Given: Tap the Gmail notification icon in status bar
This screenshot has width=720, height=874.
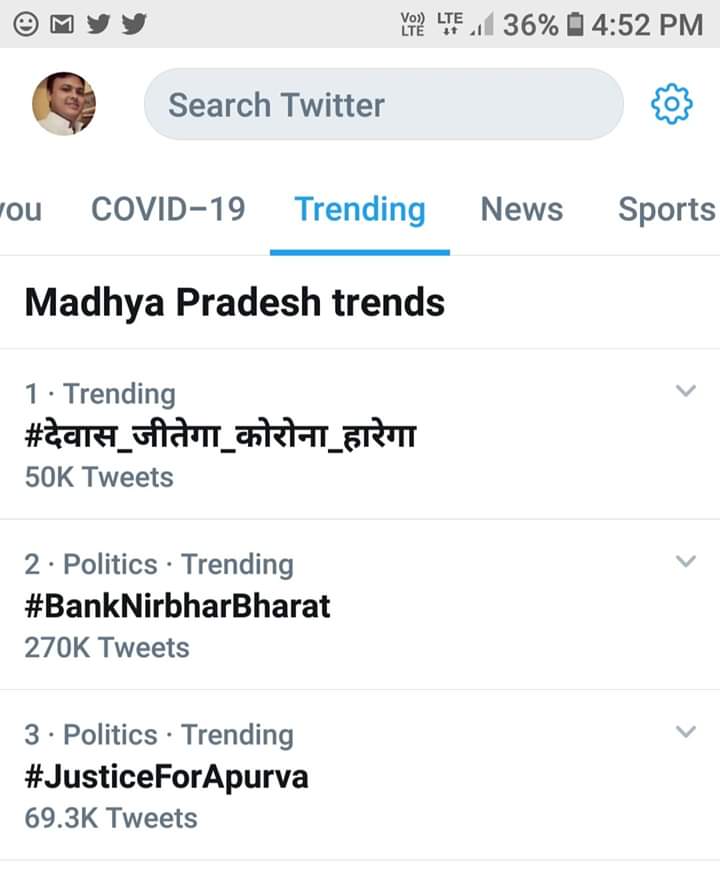Looking at the screenshot, I should (x=61, y=23).
